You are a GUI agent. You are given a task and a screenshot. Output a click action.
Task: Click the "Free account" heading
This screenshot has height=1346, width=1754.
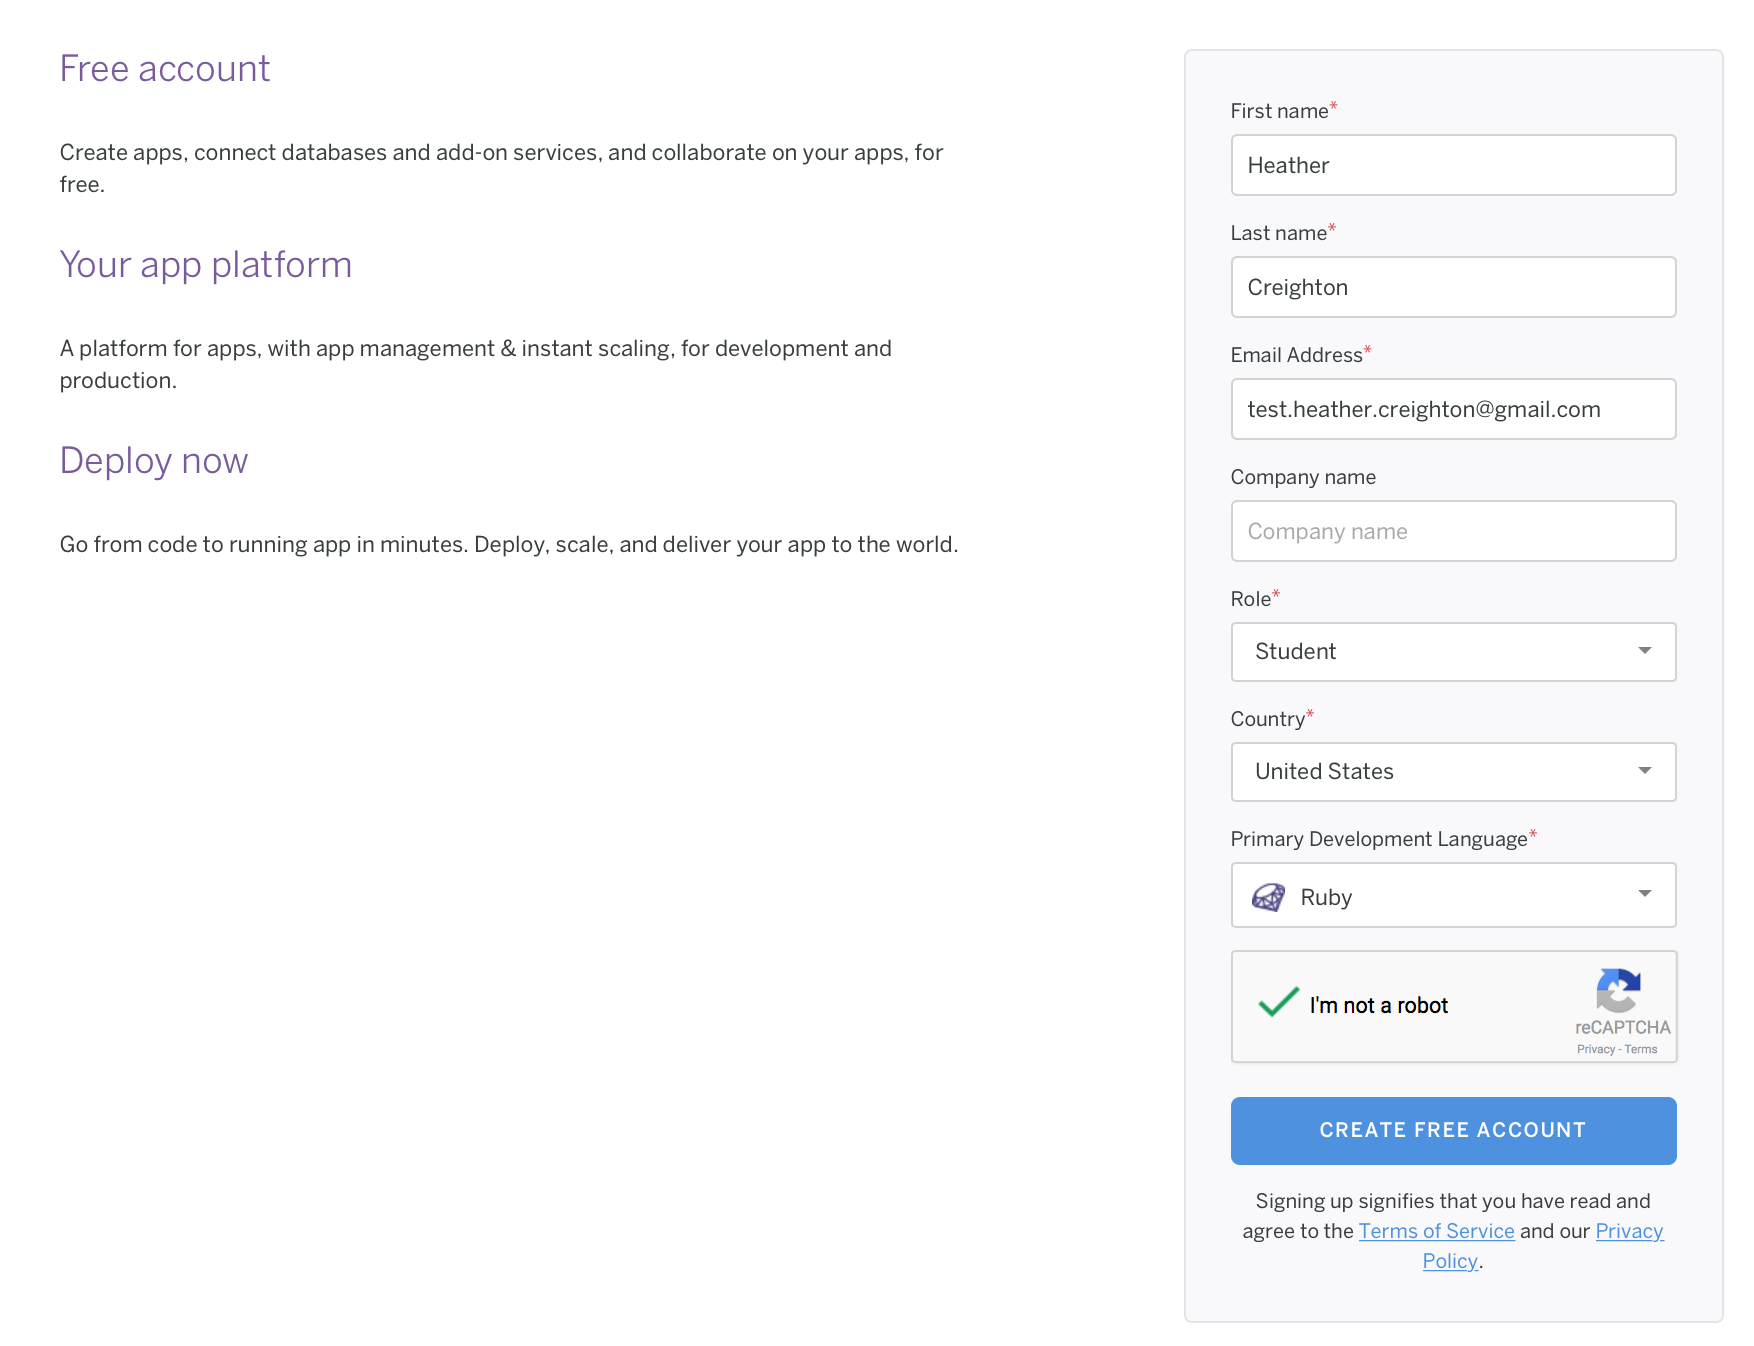click(165, 69)
